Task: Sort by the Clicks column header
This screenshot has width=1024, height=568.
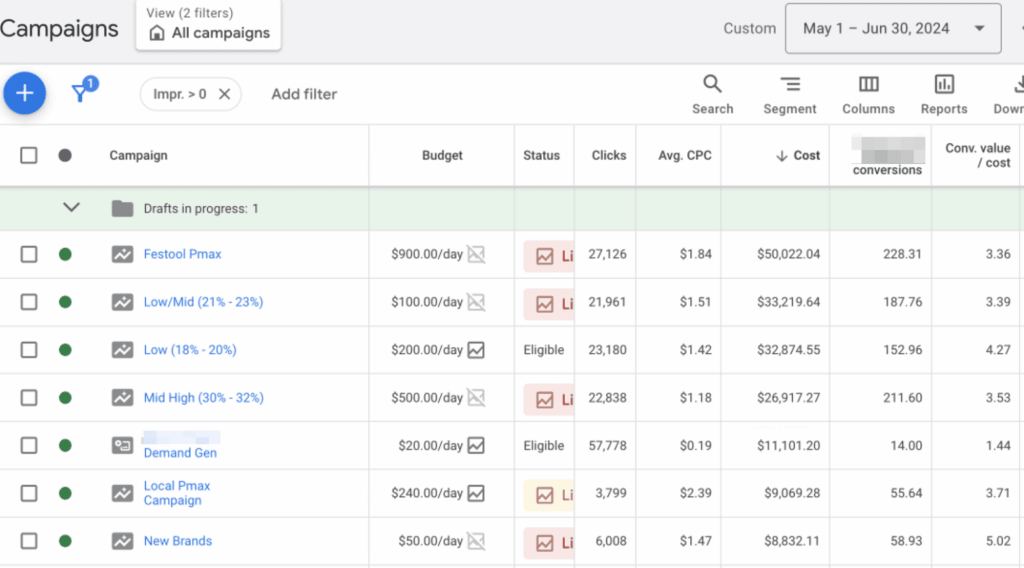Action: pos(608,155)
